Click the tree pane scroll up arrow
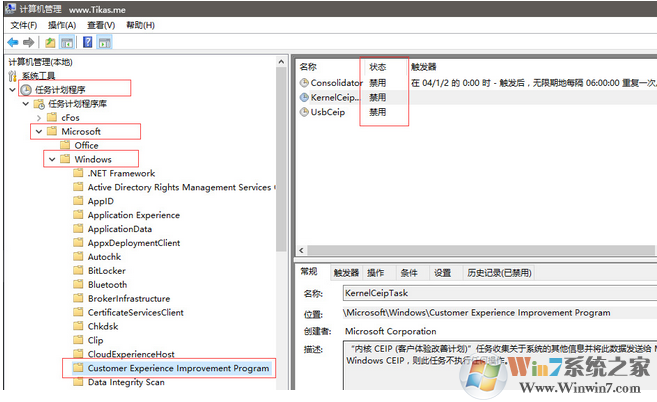The image size is (657, 402). pyautogui.click(x=281, y=62)
